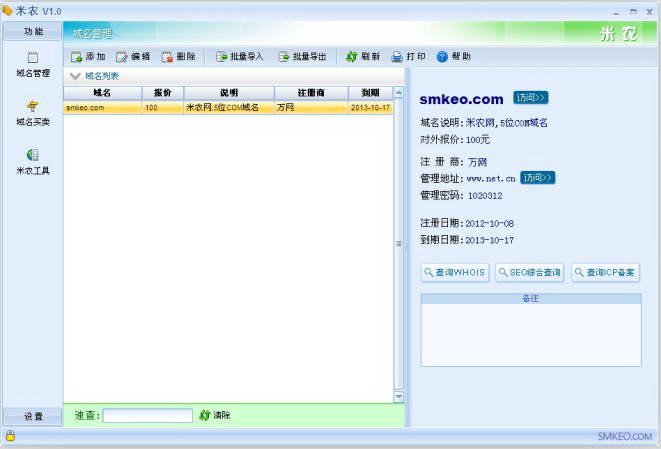Viewport: 661px width, 449px height.
Task: Sort by the 到期 column header
Action: coord(371,93)
